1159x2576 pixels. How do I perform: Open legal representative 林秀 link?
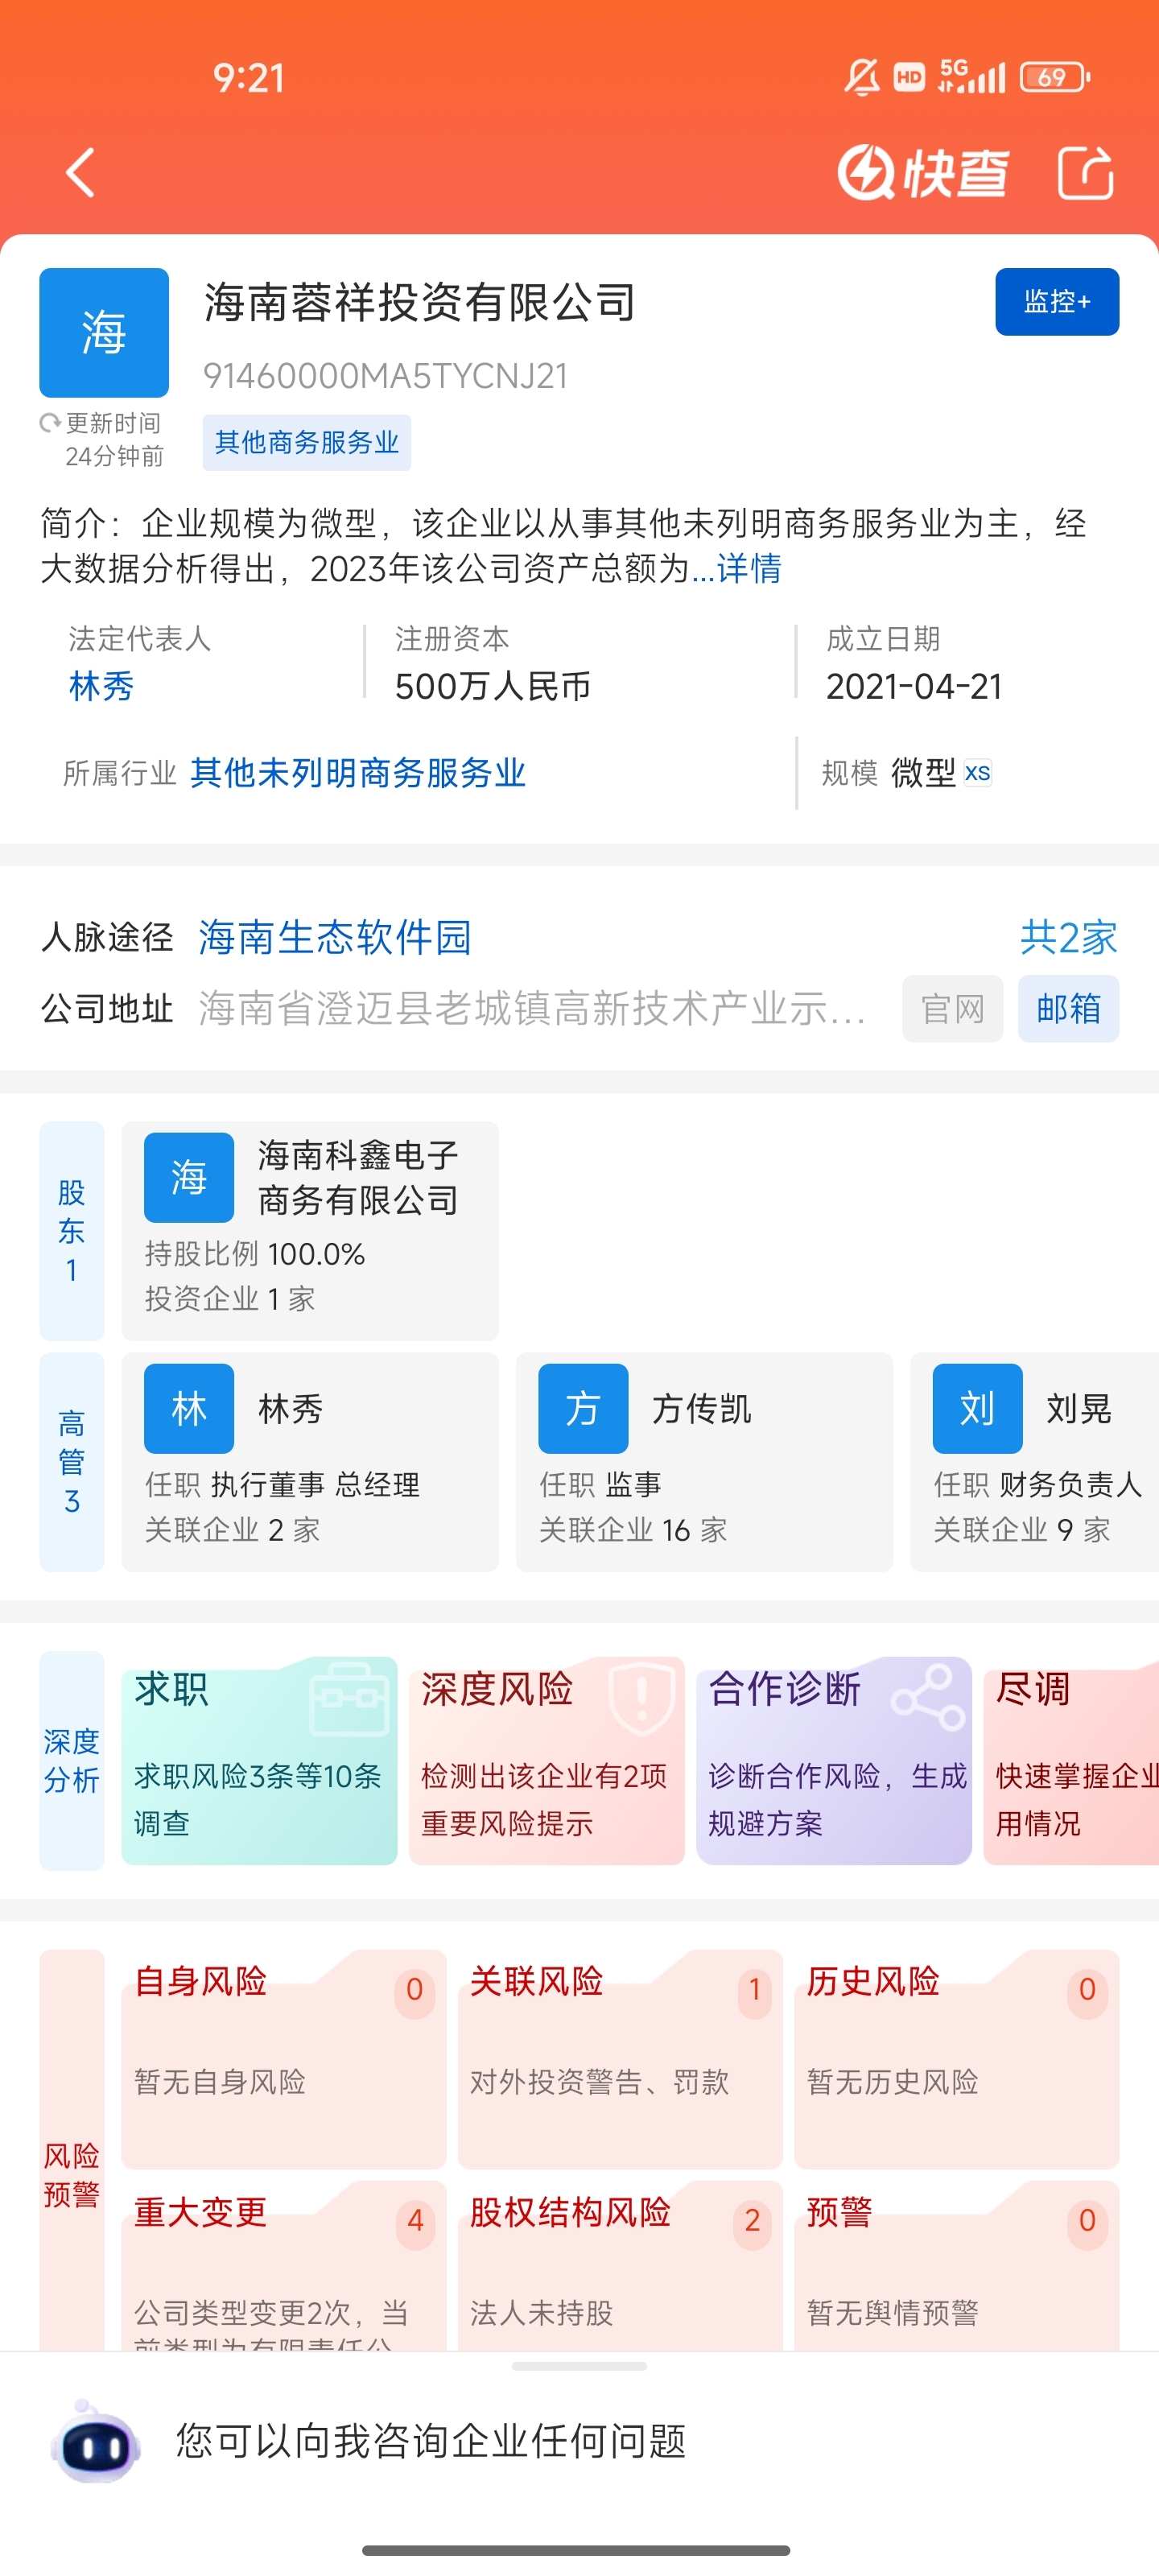101,686
